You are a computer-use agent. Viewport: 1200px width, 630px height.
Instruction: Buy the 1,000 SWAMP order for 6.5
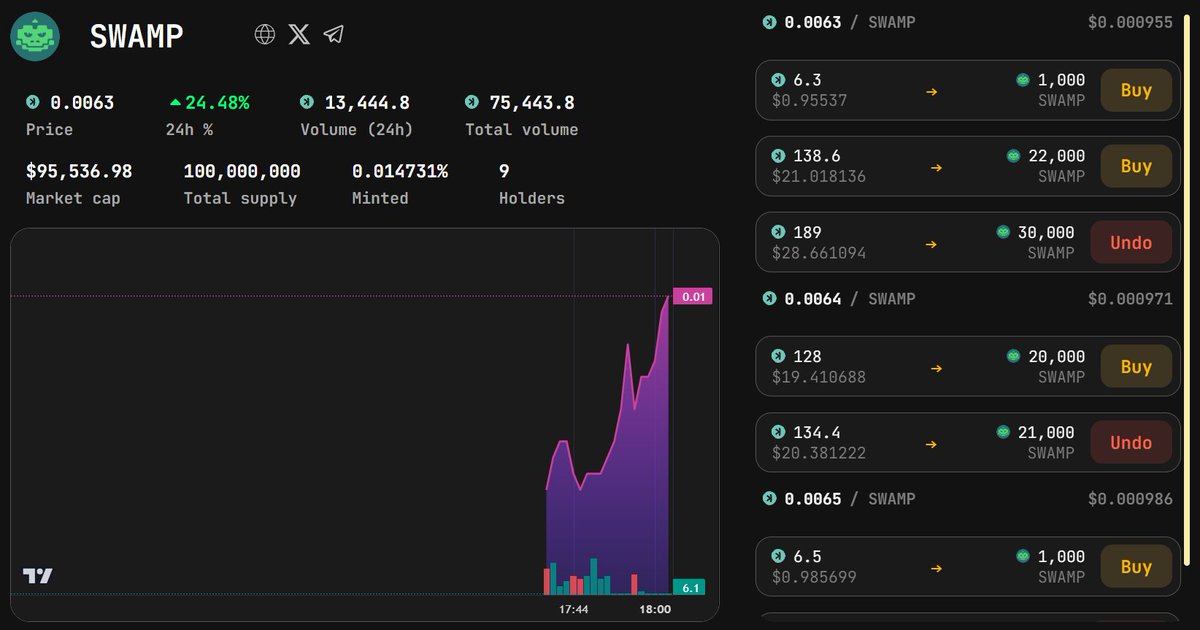pyautogui.click(x=1136, y=566)
